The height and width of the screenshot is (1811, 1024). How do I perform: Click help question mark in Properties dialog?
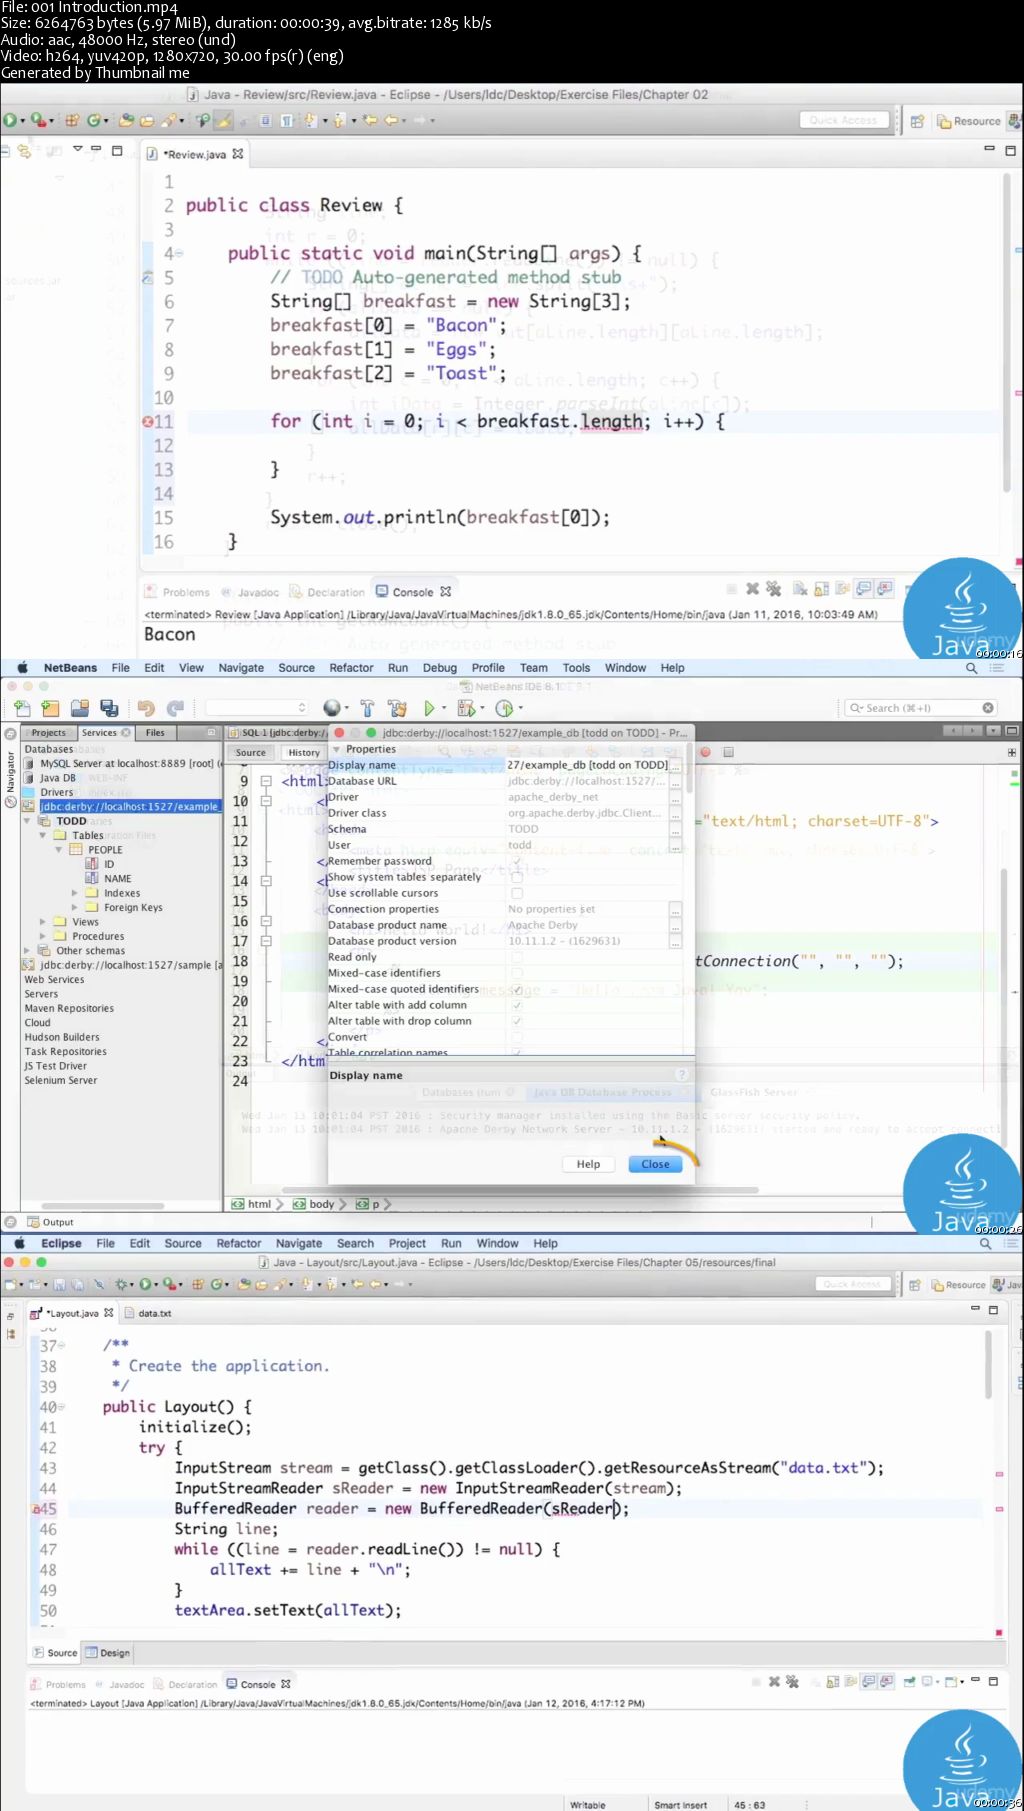(682, 1075)
